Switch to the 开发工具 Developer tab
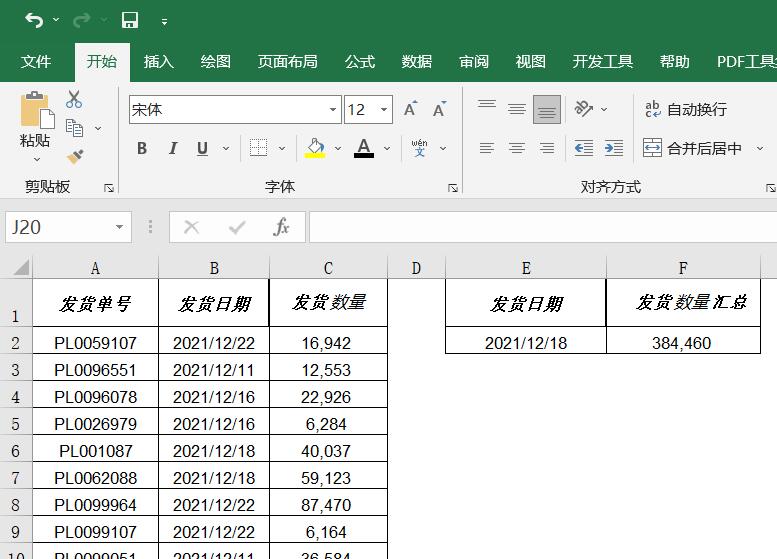 (603, 61)
